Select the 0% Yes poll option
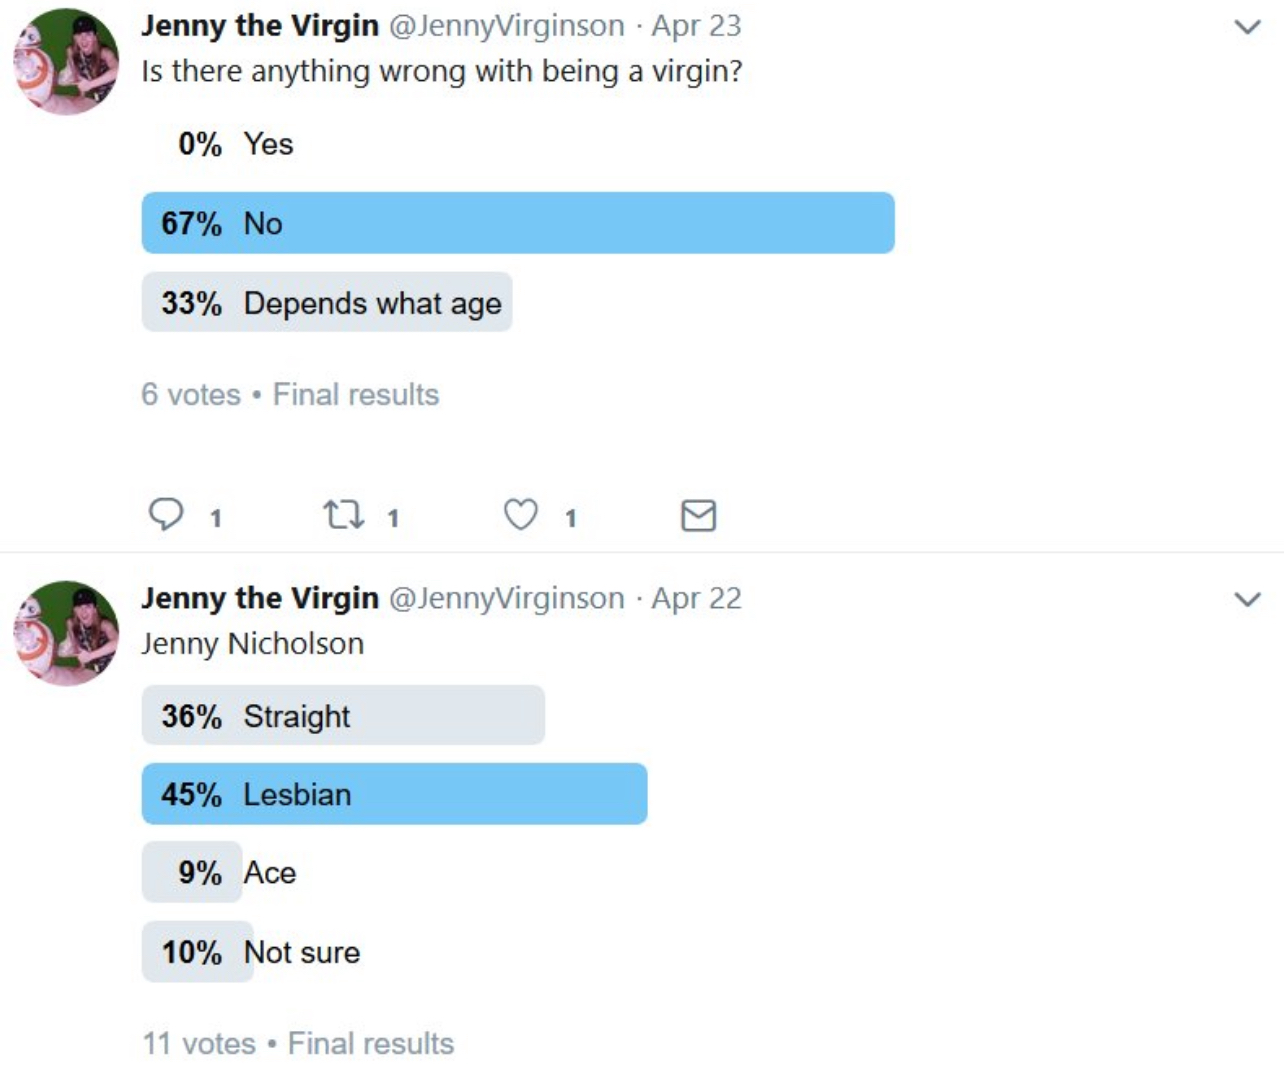The image size is (1284, 1087). pyautogui.click(x=236, y=144)
